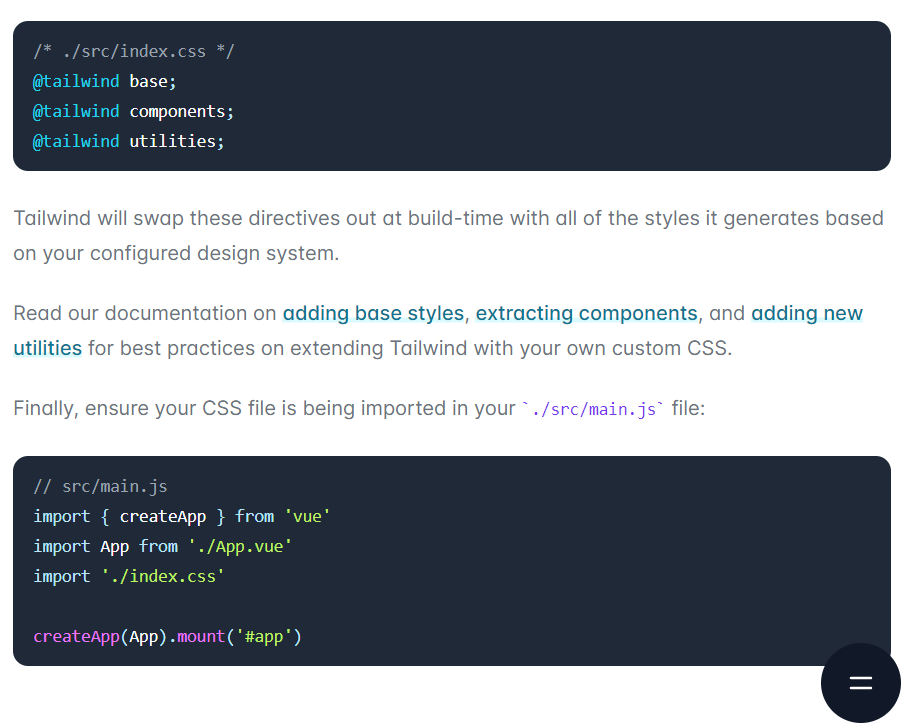Click the '@tailwind base;' directive line
The image size is (904, 724).
click(x=103, y=81)
